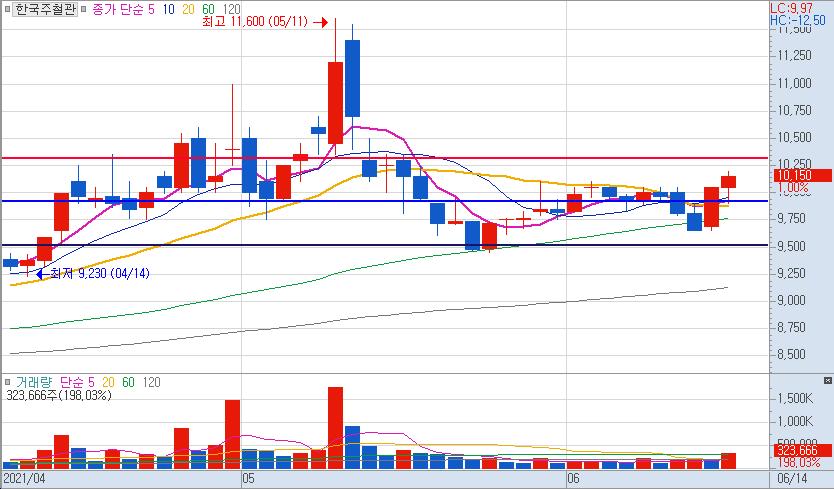
Task: Click the 11,250 price axis label
Action: pyautogui.click(x=794, y=55)
